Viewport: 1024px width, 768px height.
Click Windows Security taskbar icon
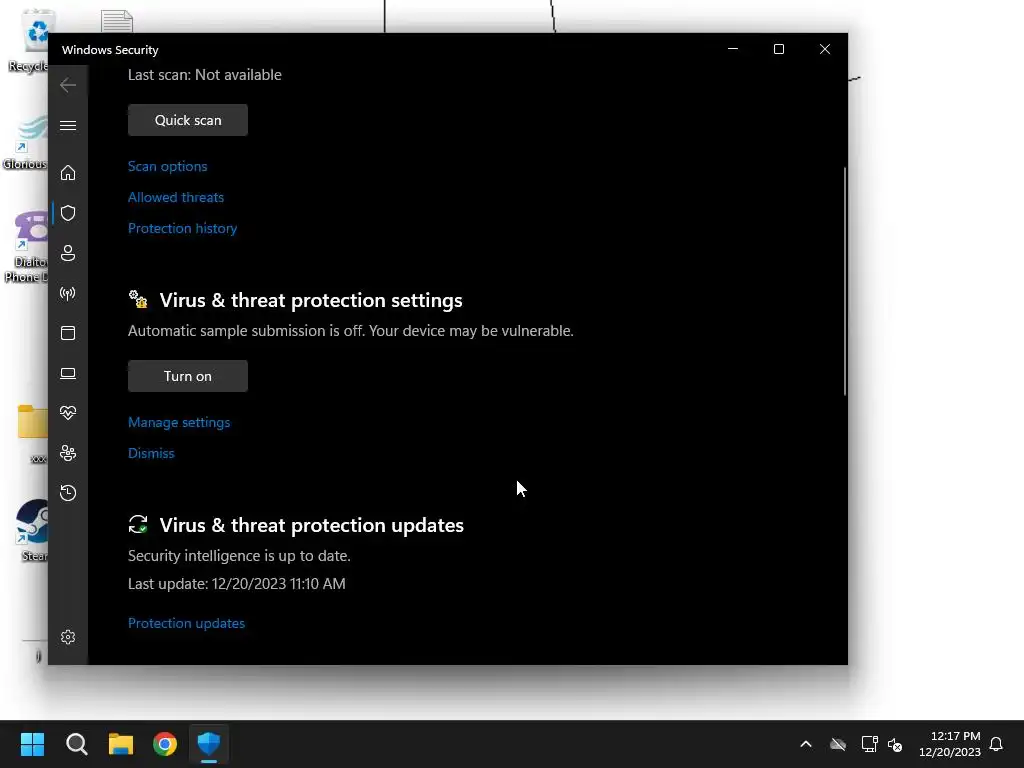tap(209, 744)
